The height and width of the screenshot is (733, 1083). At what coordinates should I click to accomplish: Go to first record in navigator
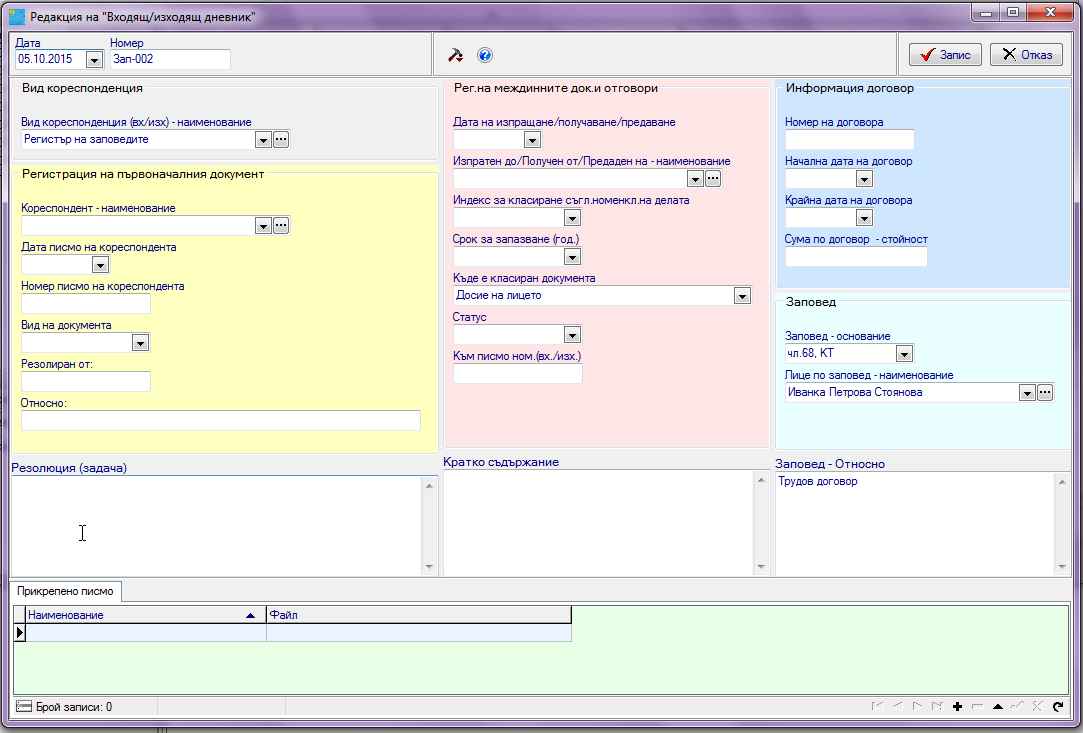click(877, 706)
